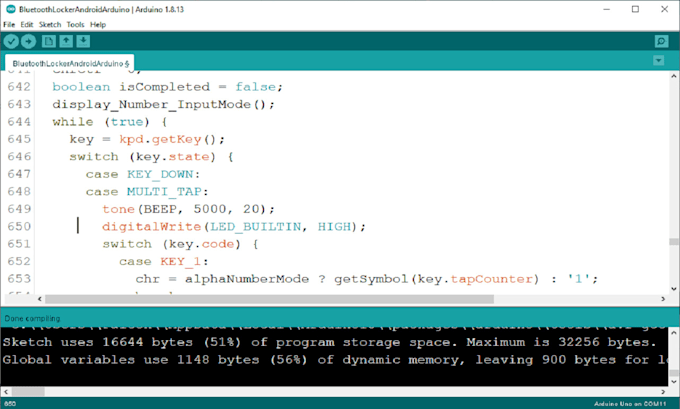The image size is (680, 409).
Task: Open the Help menu
Action: click(98, 25)
